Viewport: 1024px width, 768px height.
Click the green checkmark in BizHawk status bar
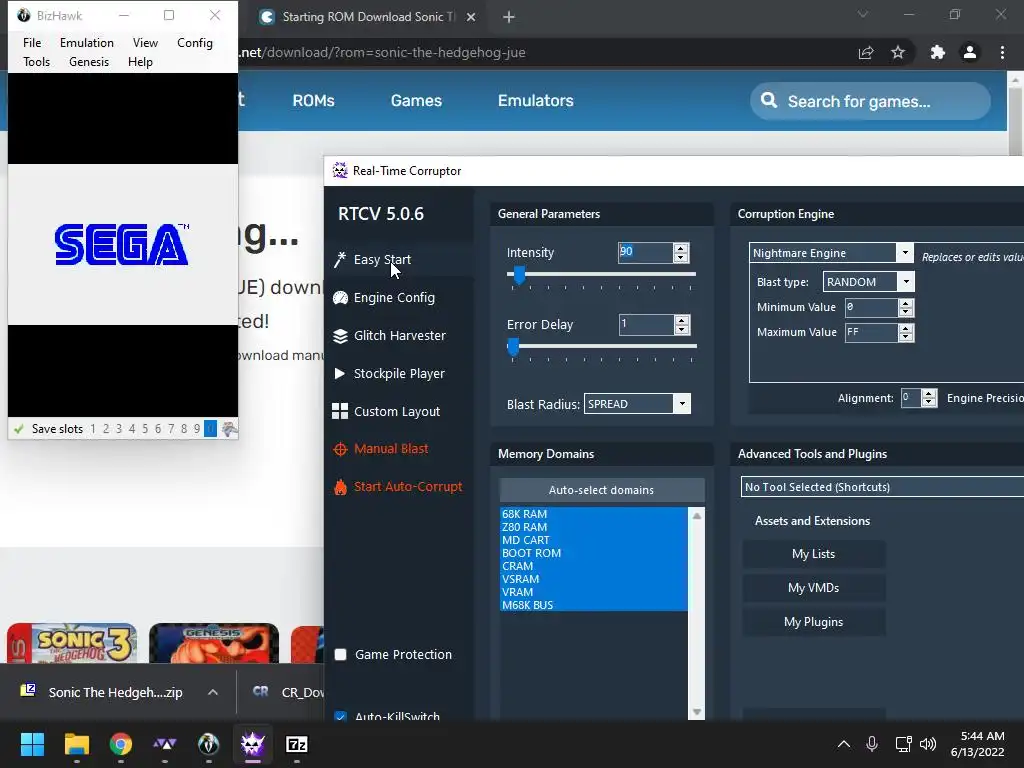(x=18, y=429)
